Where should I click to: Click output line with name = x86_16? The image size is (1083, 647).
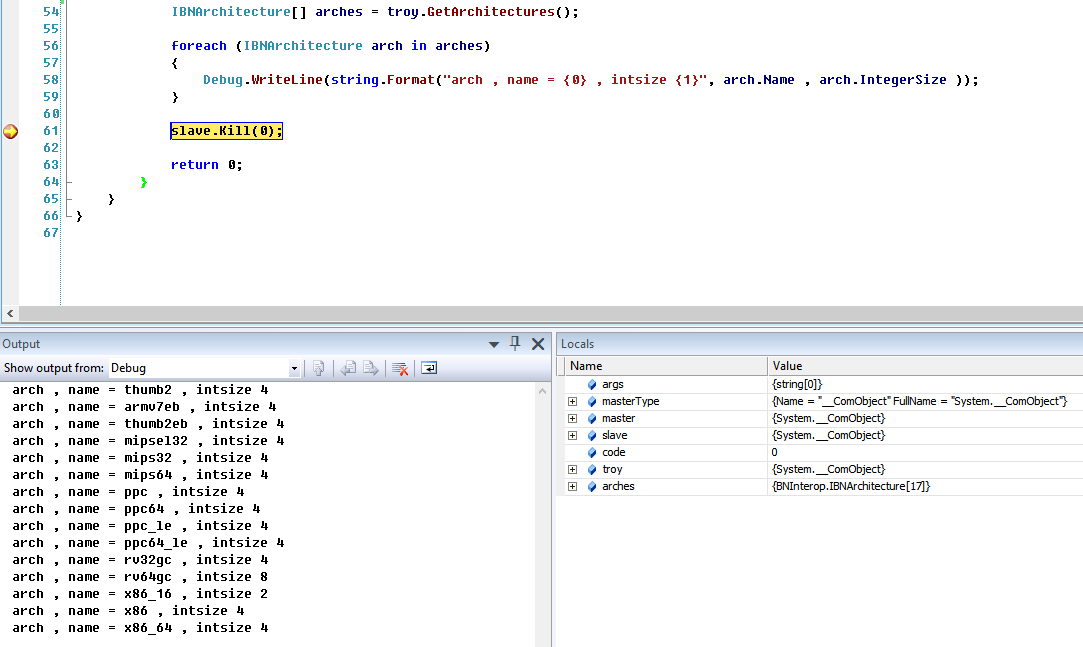click(140, 594)
